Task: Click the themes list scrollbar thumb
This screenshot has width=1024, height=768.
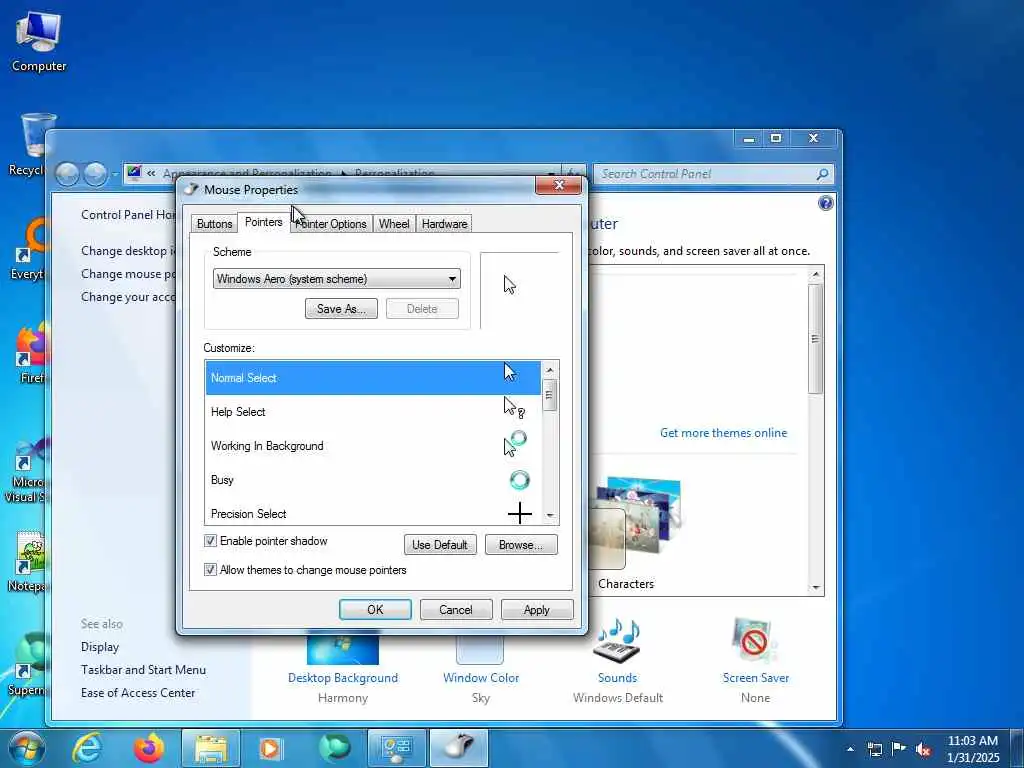Action: [816, 338]
